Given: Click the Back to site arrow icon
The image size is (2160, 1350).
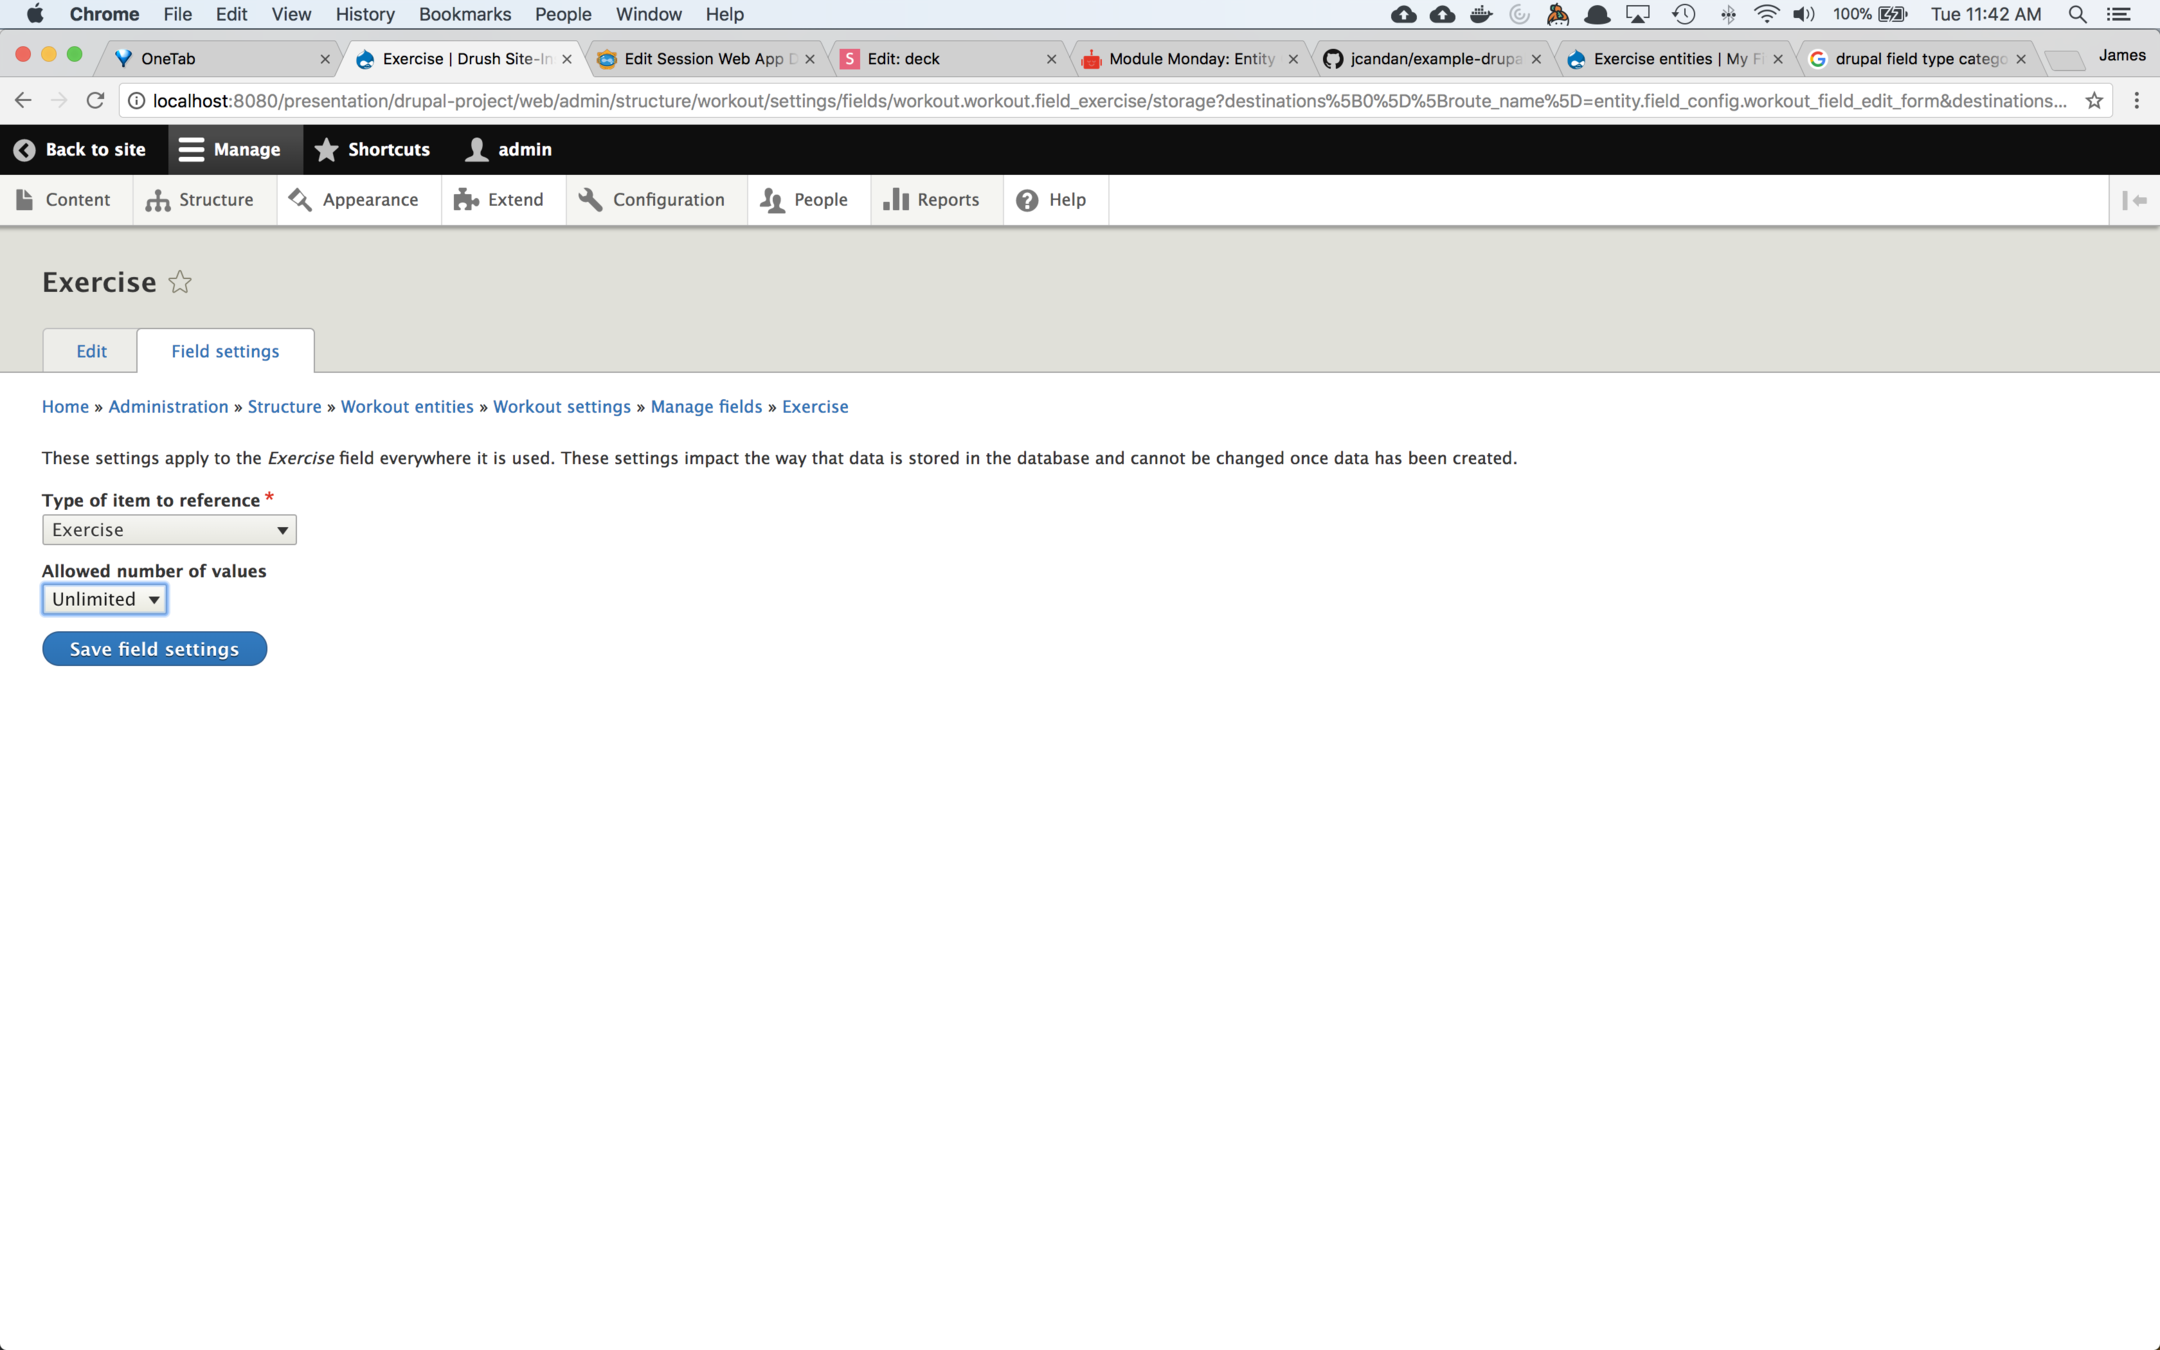Looking at the screenshot, I should (25, 150).
